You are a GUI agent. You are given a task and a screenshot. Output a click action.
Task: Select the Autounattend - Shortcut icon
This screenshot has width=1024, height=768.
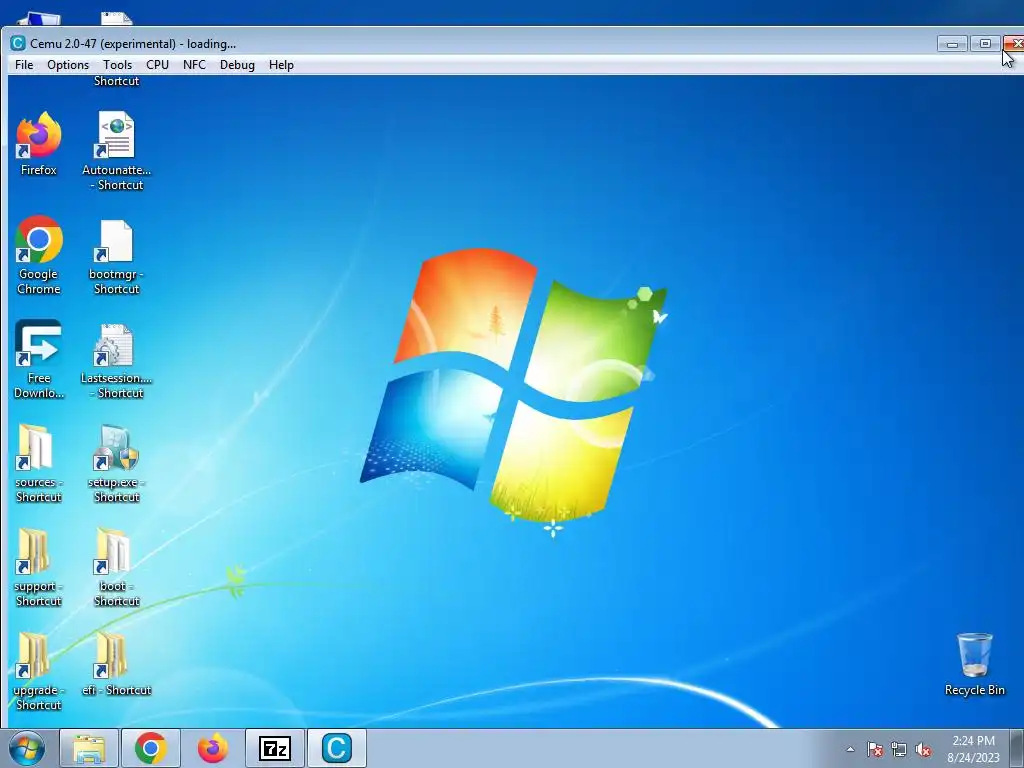tap(116, 151)
